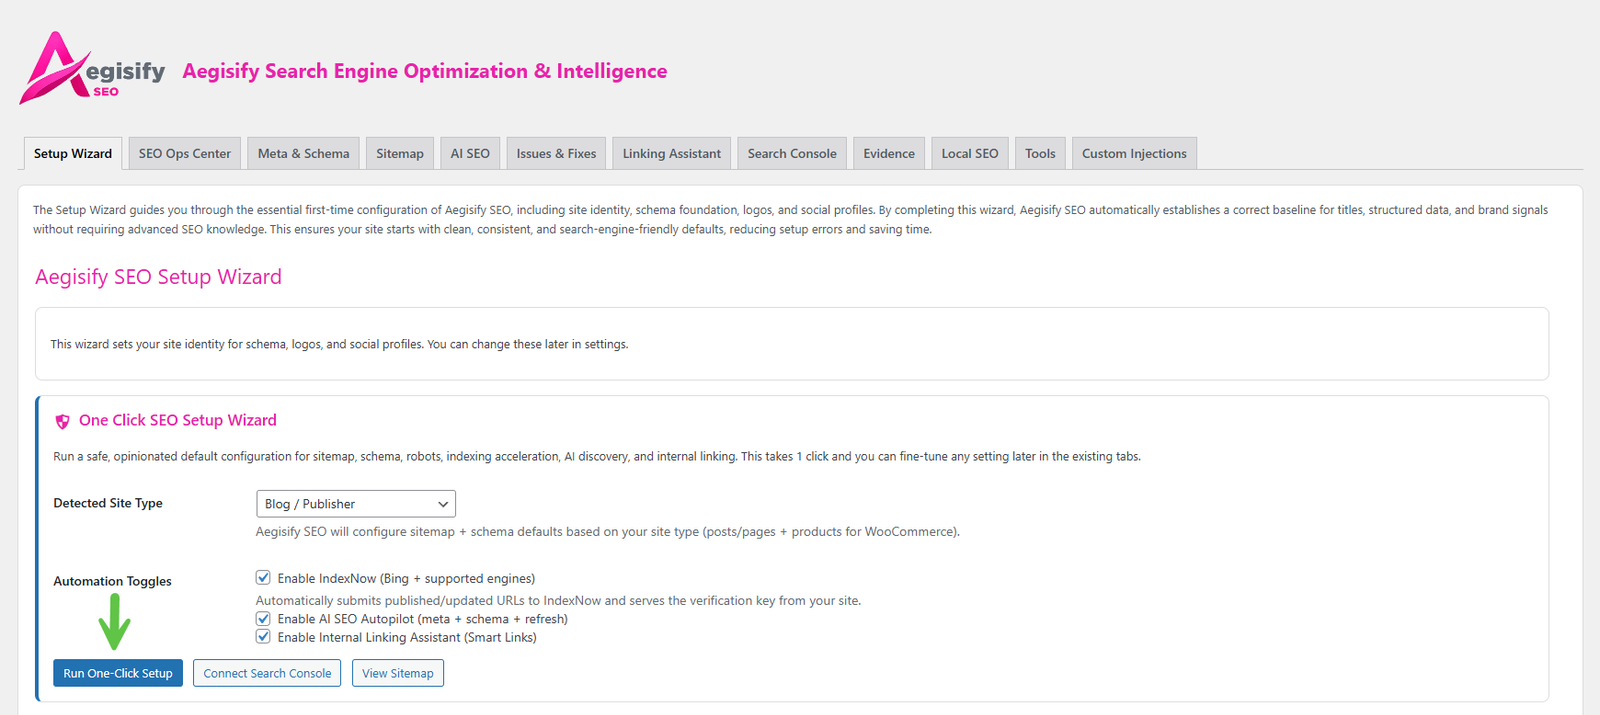Go to the Tools tab
1600x715 pixels.
[1040, 154]
